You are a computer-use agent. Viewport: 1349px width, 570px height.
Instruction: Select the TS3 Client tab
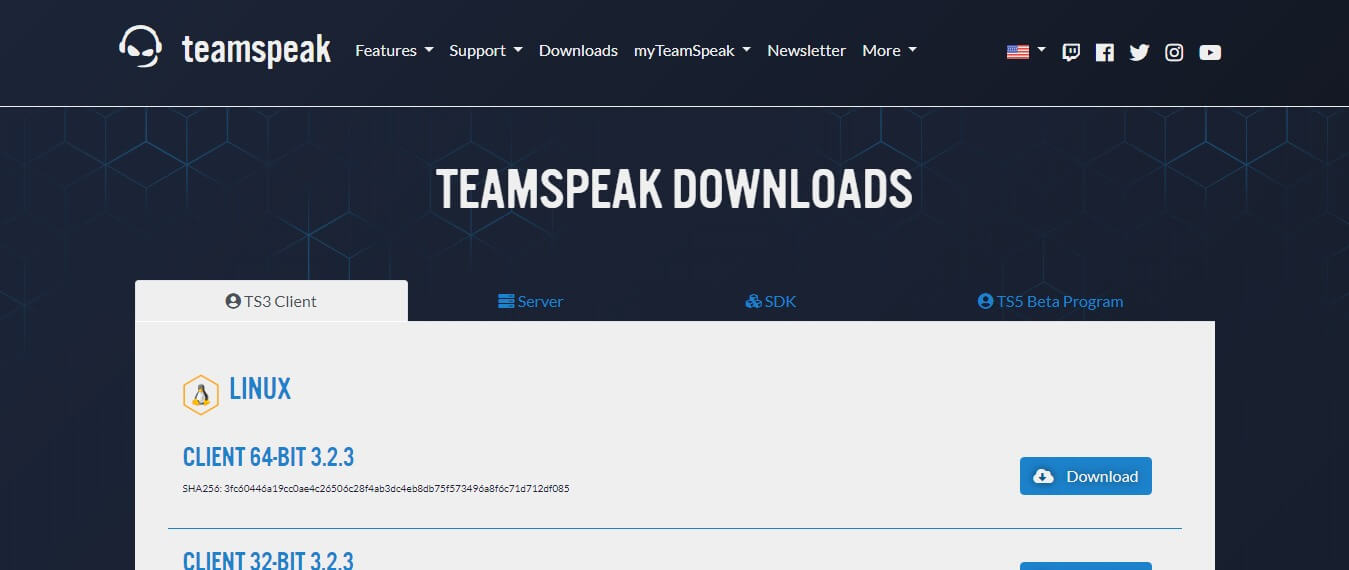click(x=271, y=301)
